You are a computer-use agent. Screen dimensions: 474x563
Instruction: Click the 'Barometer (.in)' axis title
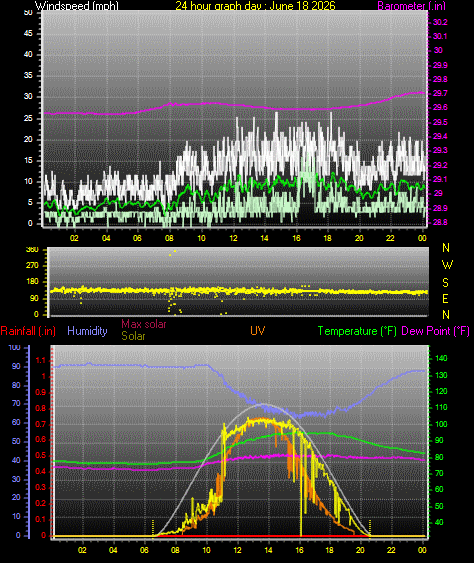tap(411, 5)
